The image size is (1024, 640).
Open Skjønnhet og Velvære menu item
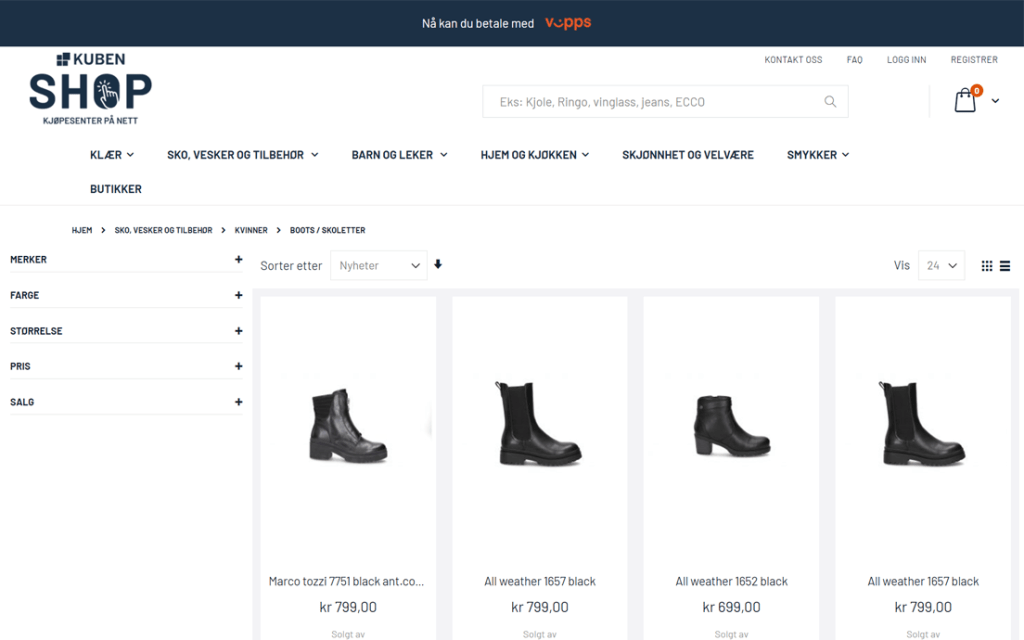(688, 155)
